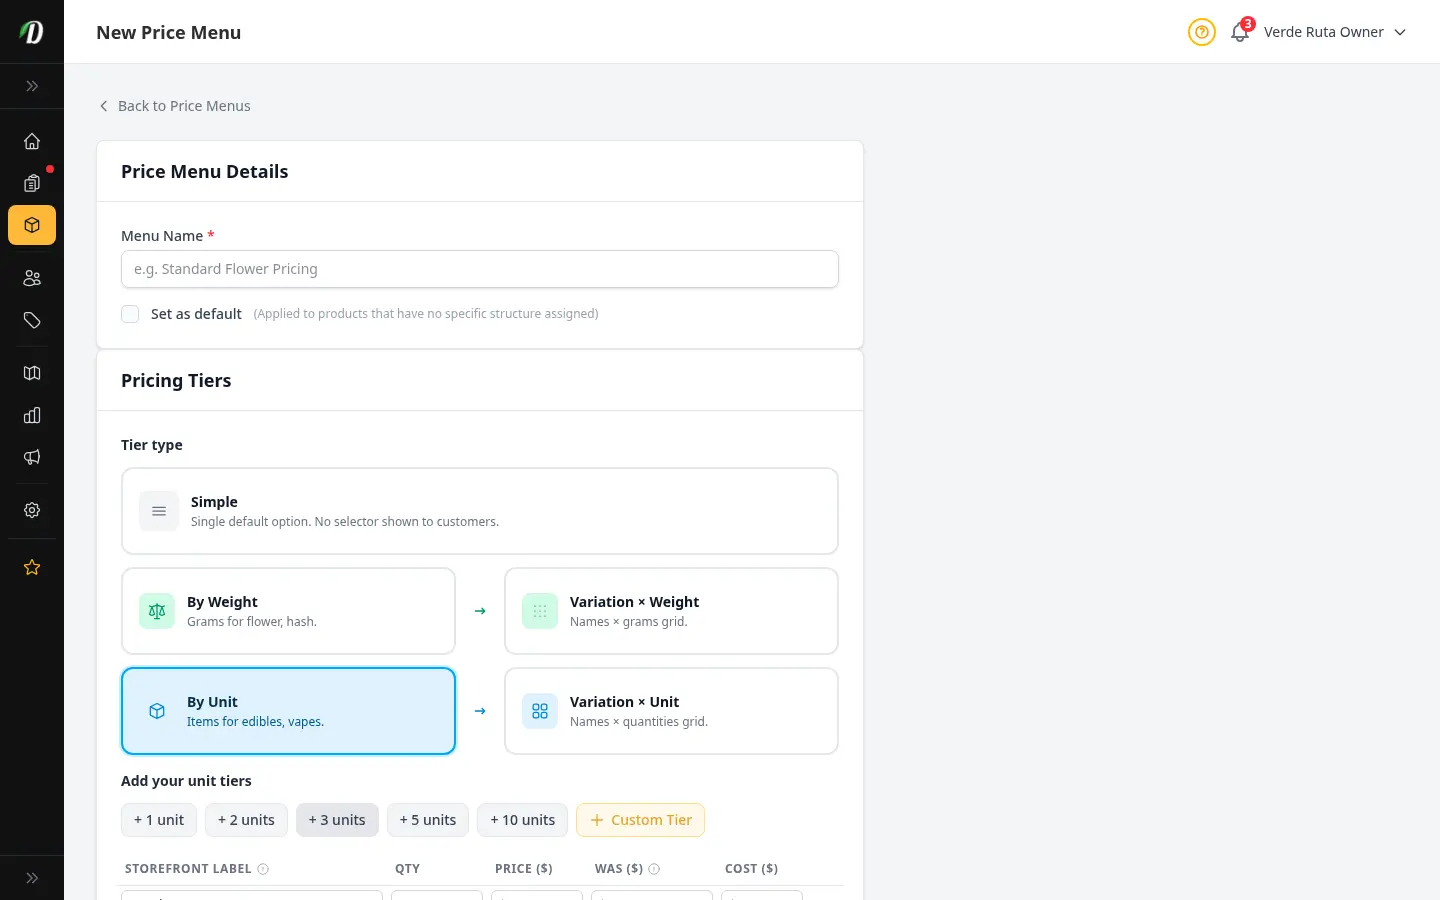Open the Customers people icon
This screenshot has width=1440, height=900.
[32, 278]
